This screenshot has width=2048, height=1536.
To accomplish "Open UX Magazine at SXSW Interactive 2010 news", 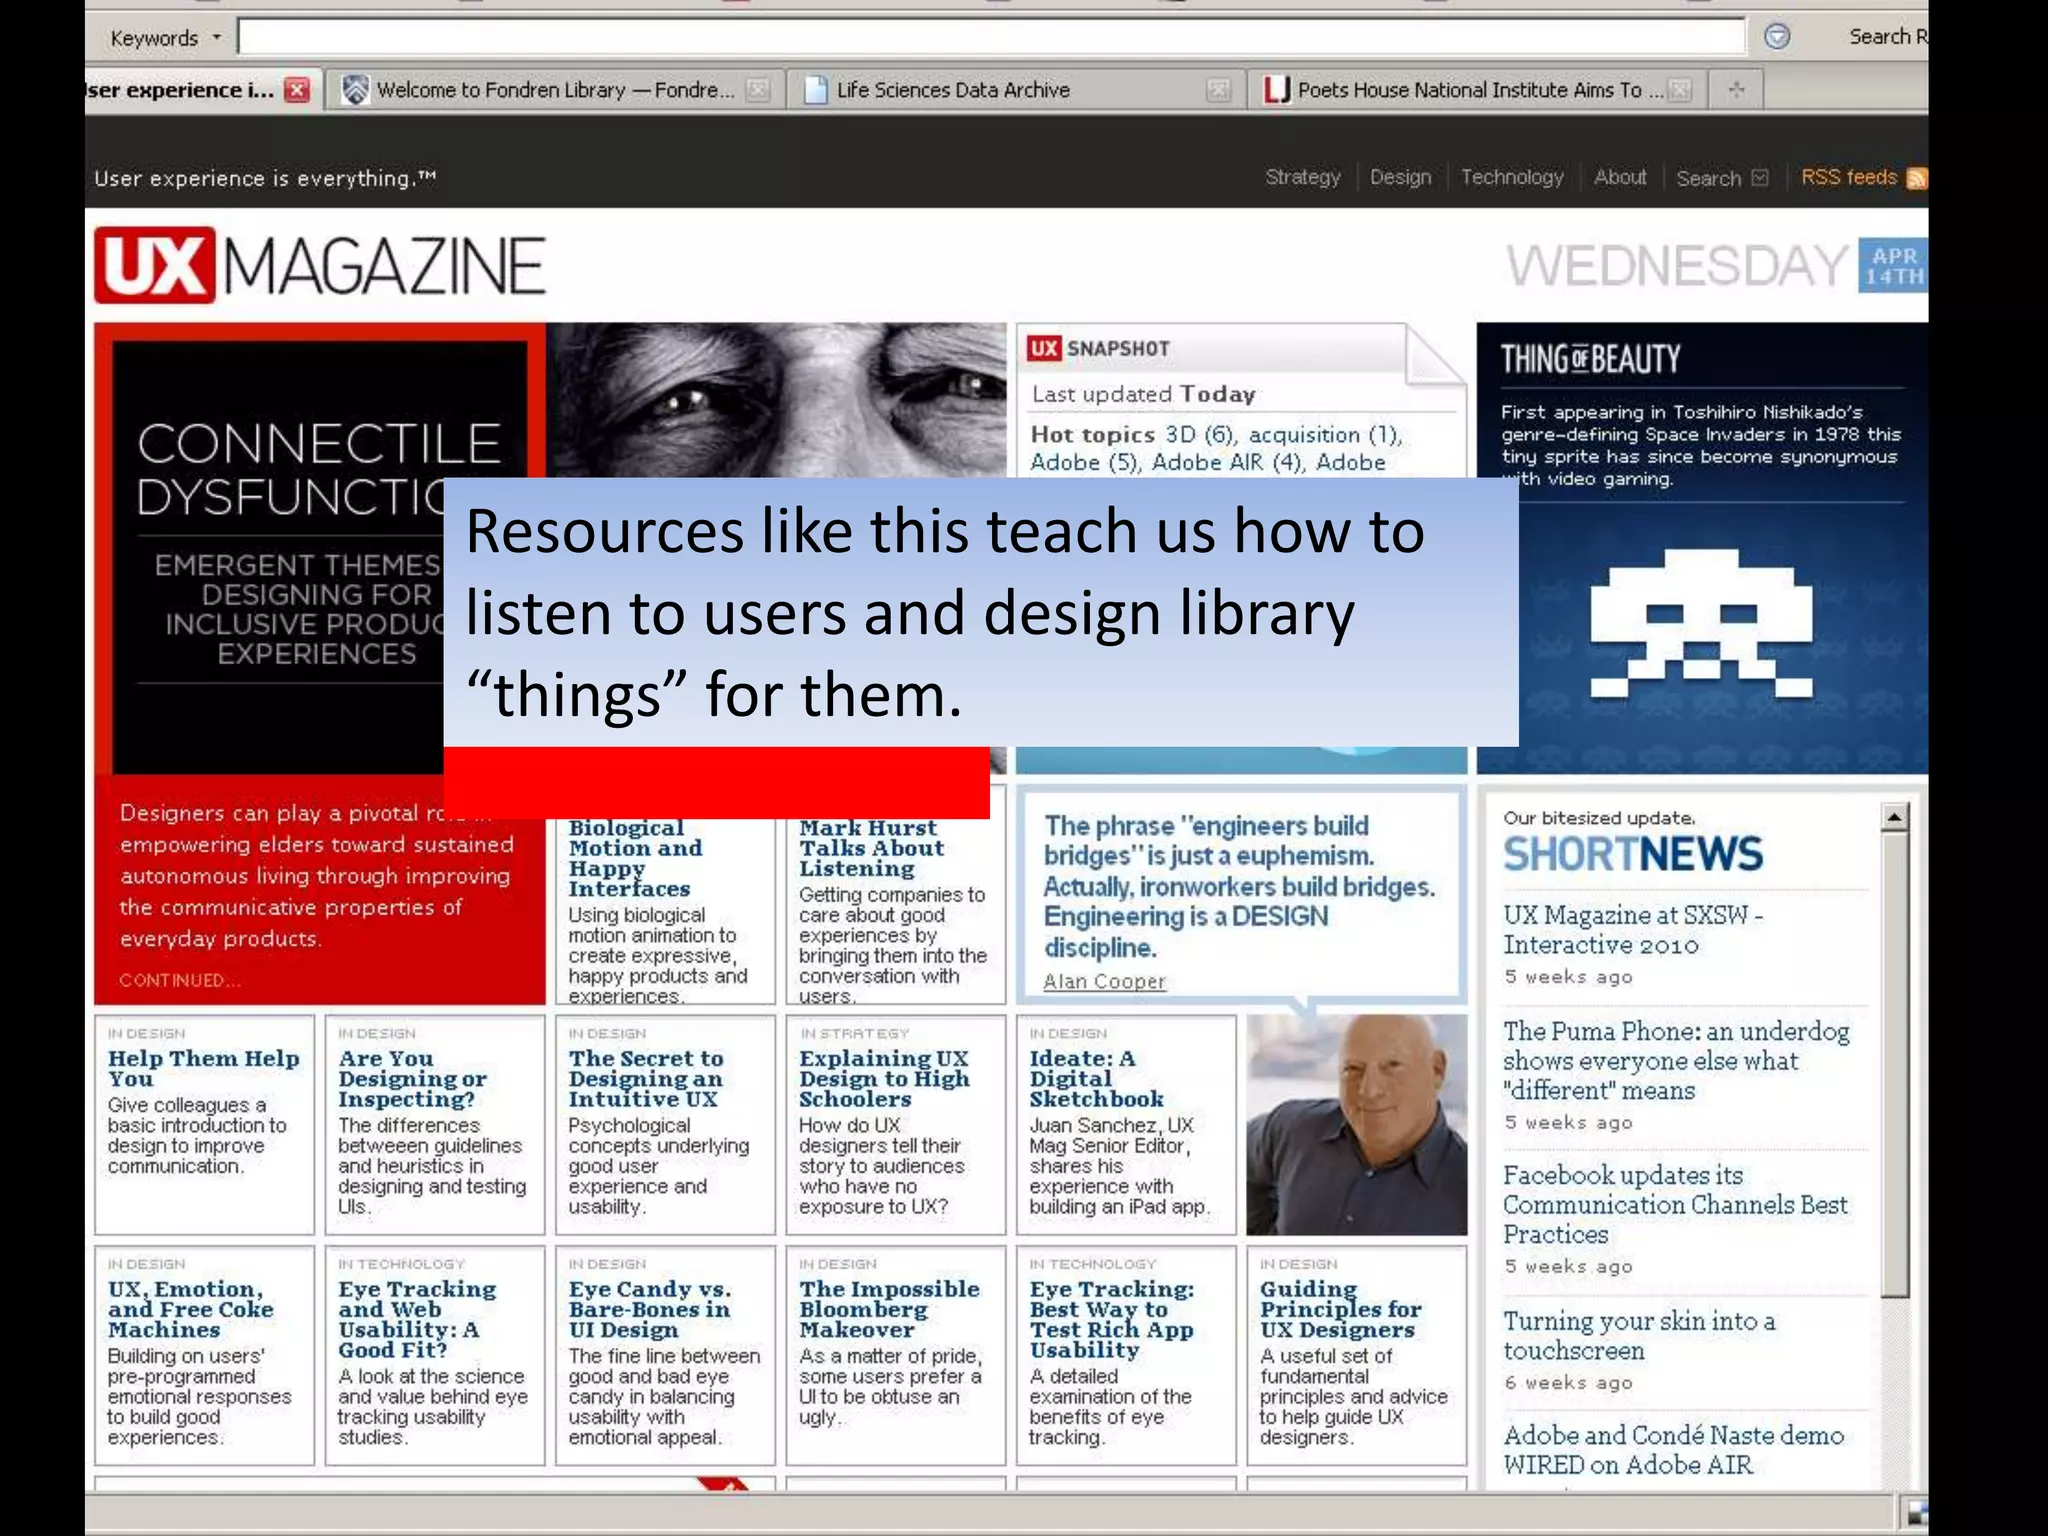I will (x=1632, y=929).
